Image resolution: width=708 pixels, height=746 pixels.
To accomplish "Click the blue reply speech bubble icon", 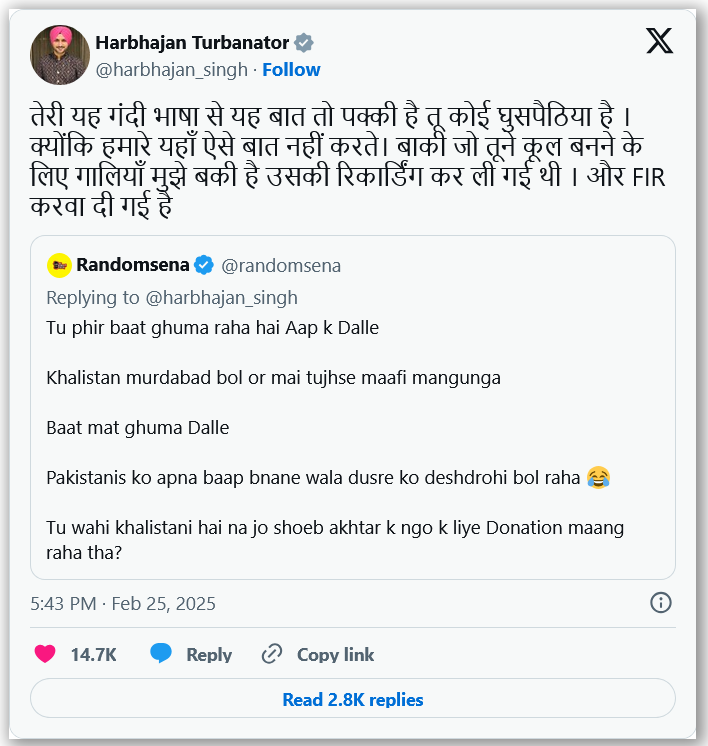I will click(161, 654).
